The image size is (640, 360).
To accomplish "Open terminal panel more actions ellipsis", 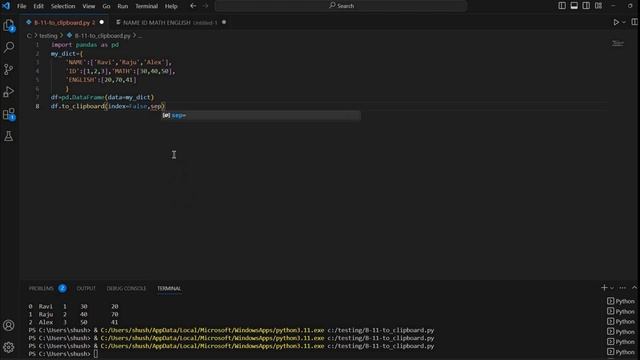I will point(622,288).
